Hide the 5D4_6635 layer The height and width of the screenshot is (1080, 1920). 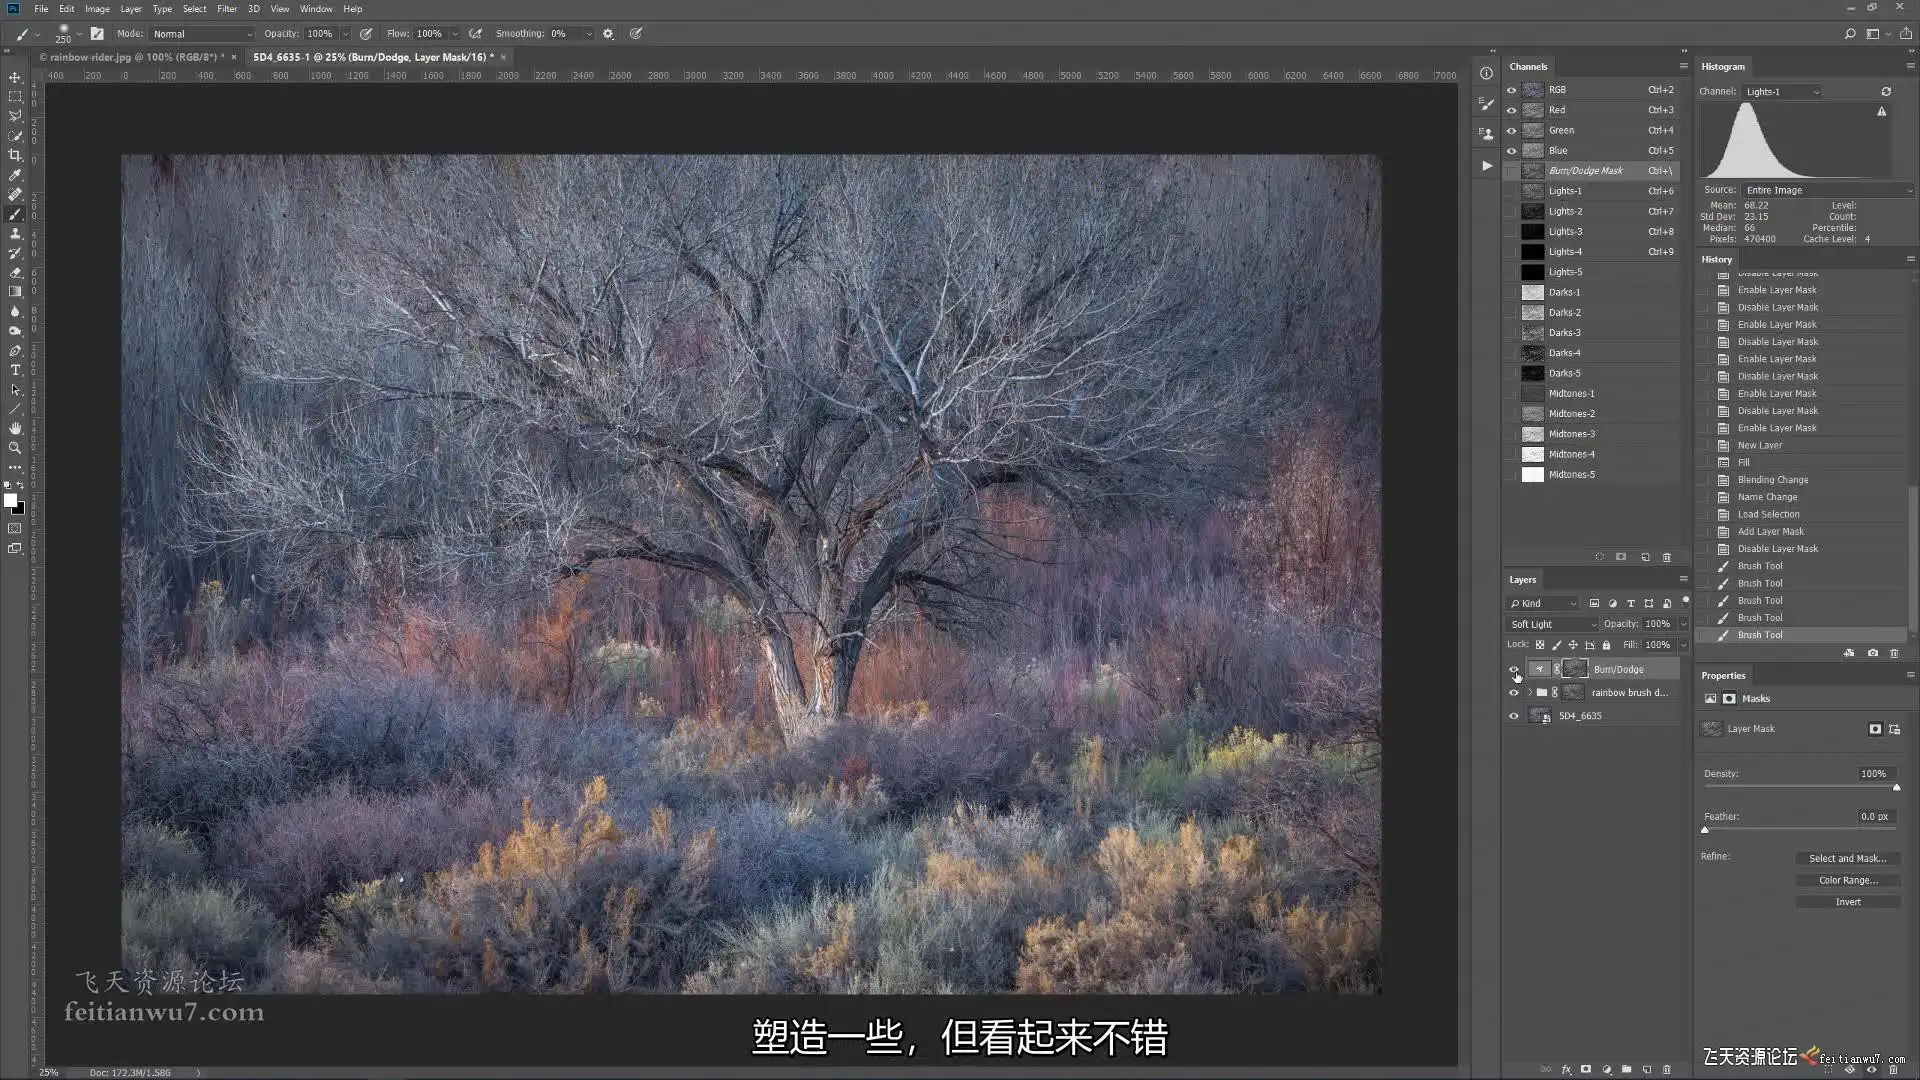(x=1513, y=716)
